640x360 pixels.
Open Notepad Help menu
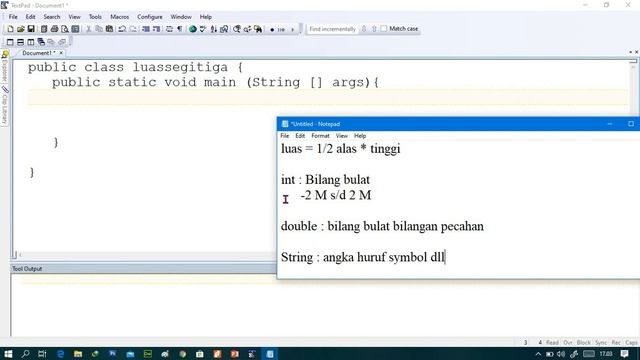click(360, 136)
